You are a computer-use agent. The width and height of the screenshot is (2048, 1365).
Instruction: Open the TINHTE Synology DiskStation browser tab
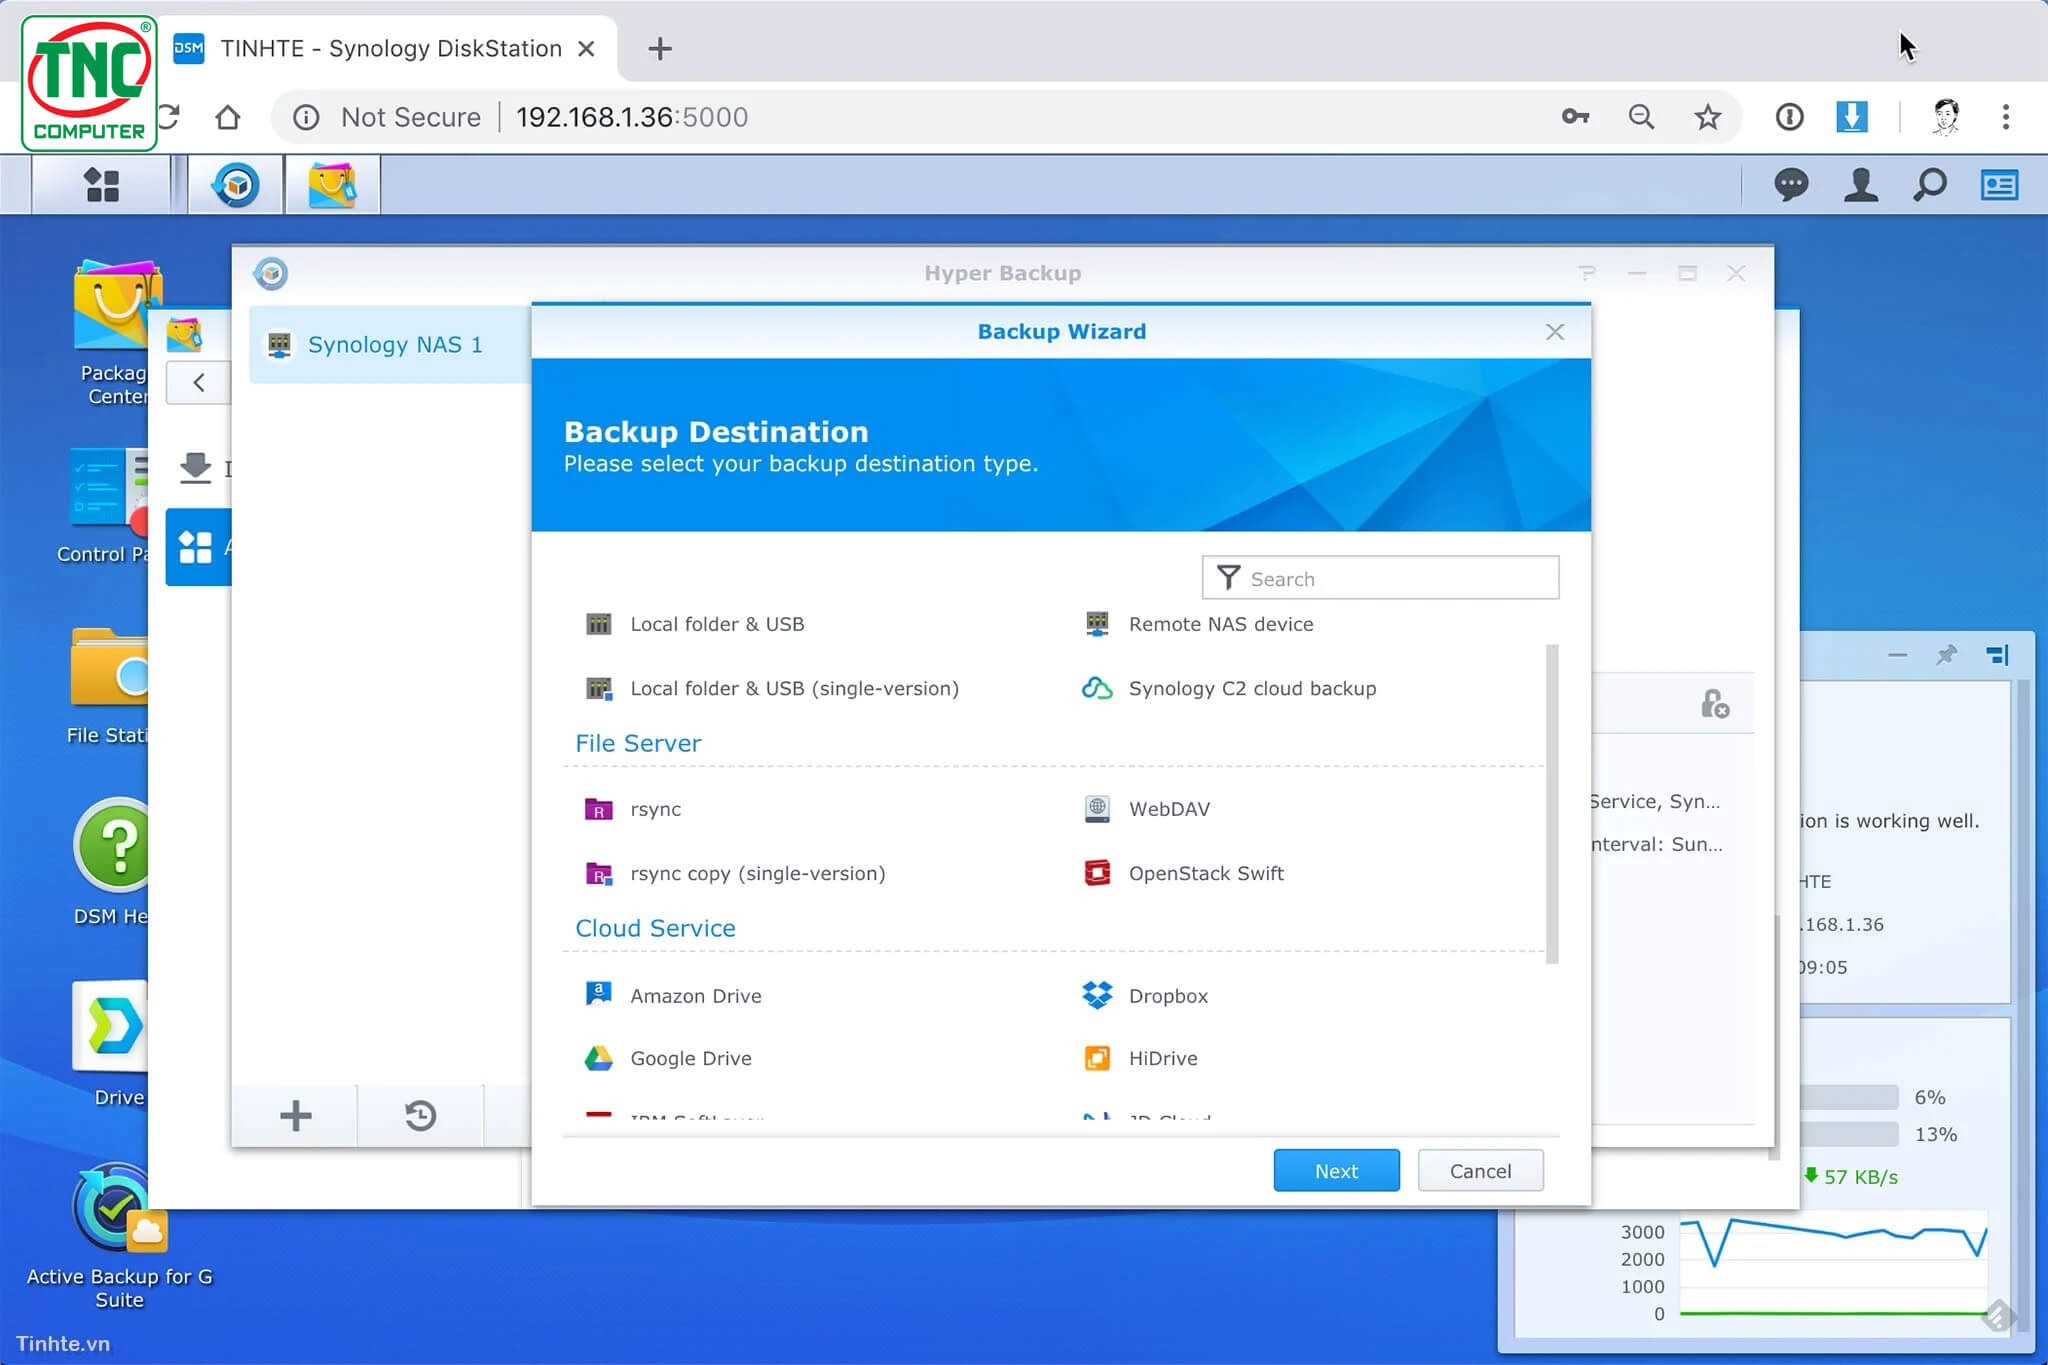pos(390,48)
